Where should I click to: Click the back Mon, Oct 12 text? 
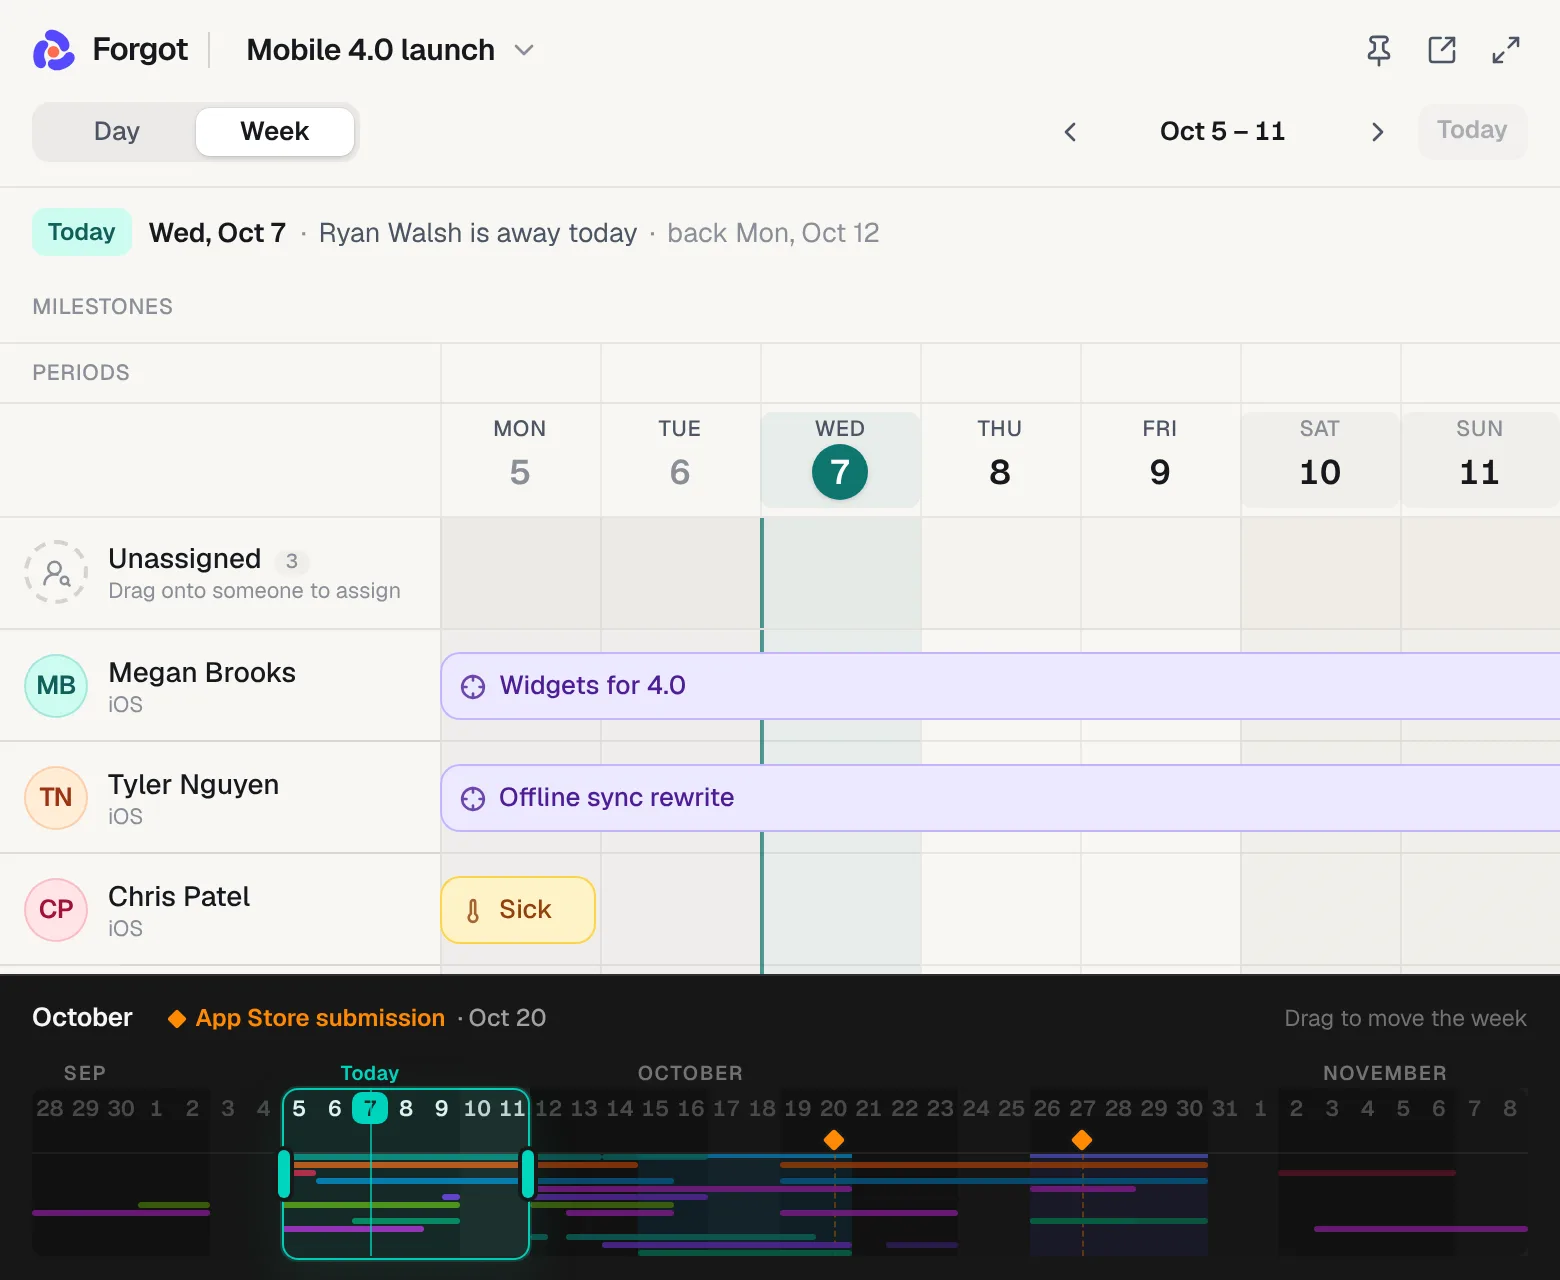pyautogui.click(x=773, y=233)
